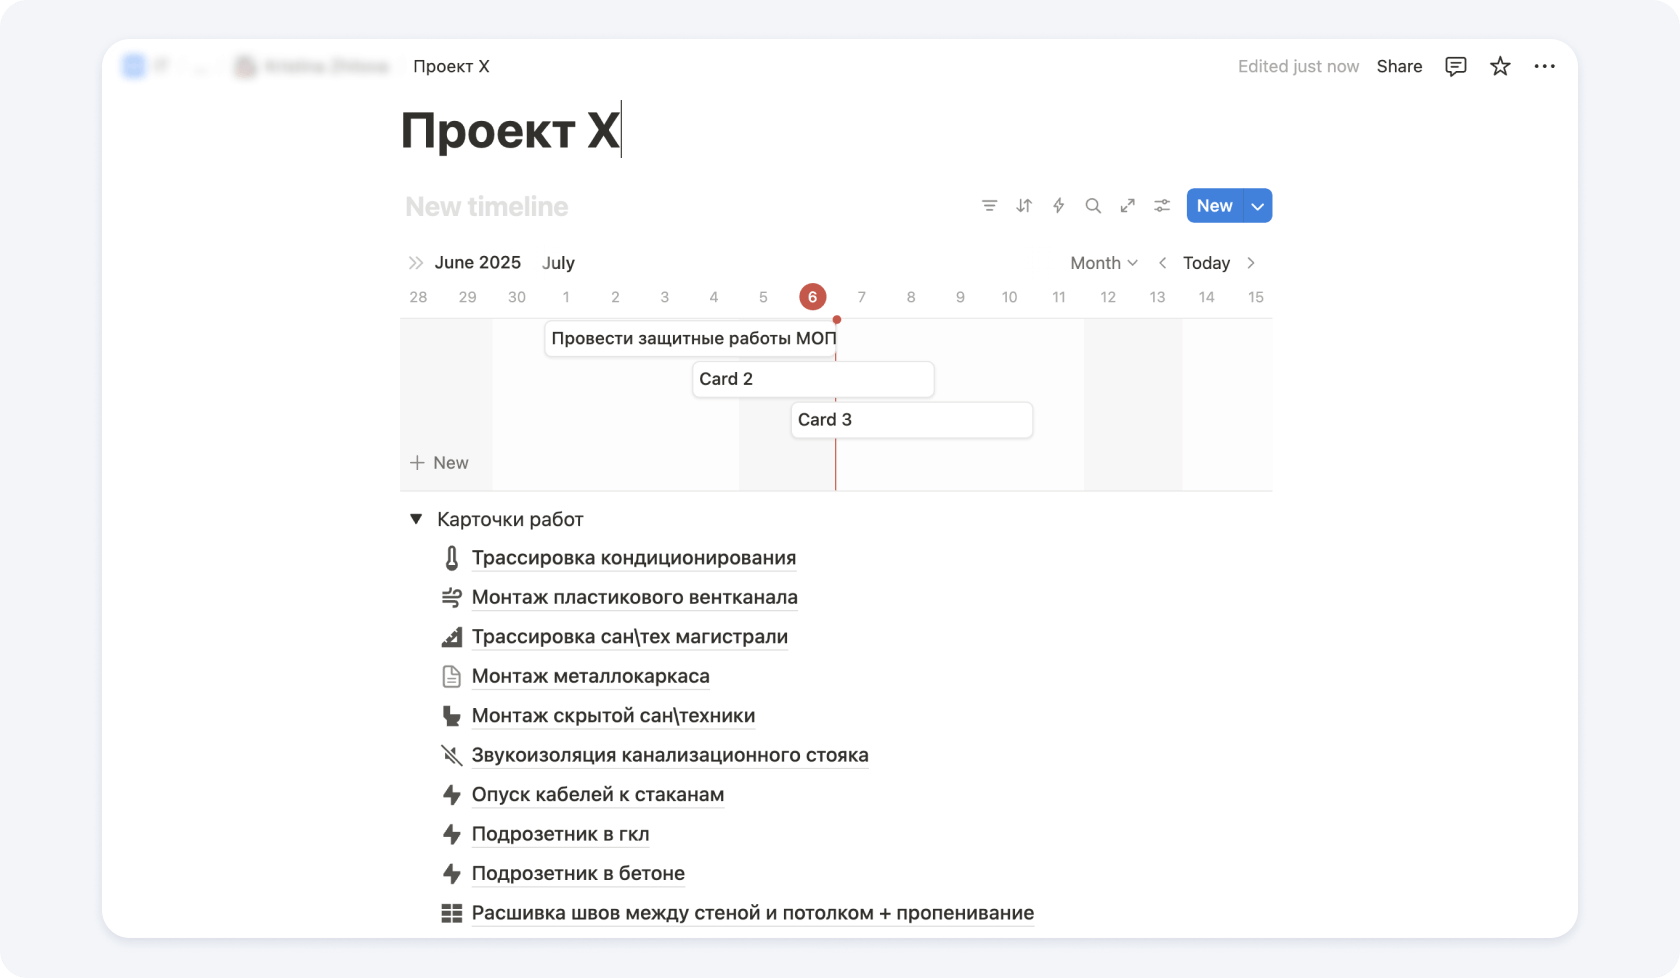Jump to Today in the timeline

(1206, 263)
